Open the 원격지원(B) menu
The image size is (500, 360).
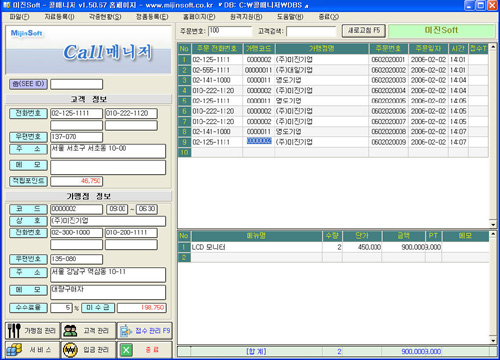(x=246, y=17)
